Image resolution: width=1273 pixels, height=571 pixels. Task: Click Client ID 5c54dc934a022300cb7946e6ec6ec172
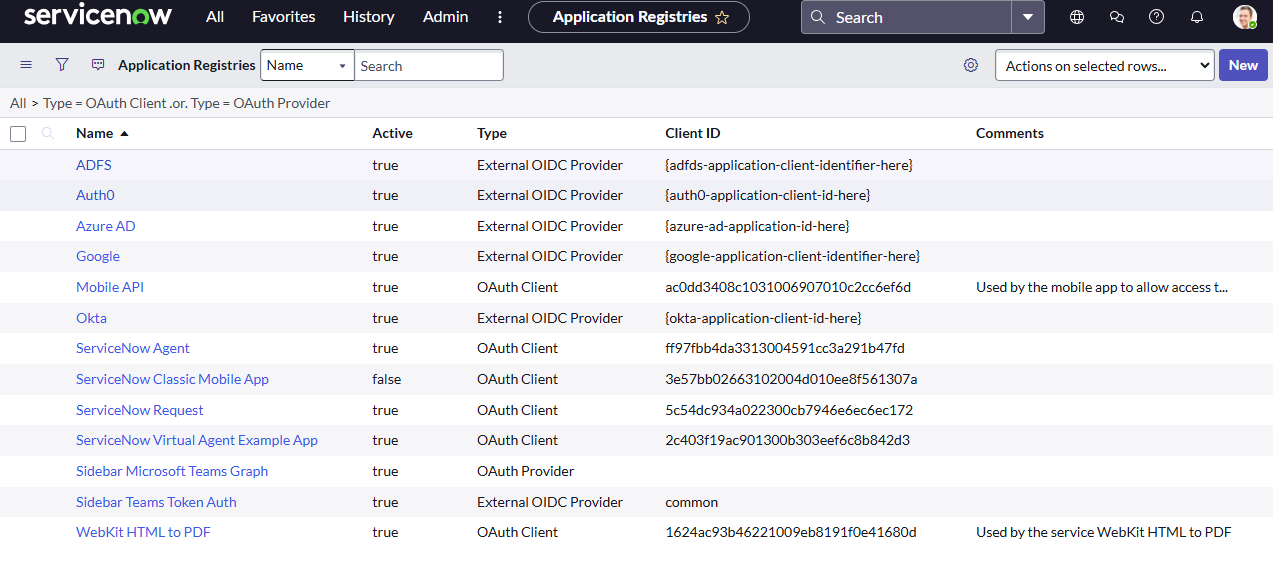pyautogui.click(x=789, y=410)
